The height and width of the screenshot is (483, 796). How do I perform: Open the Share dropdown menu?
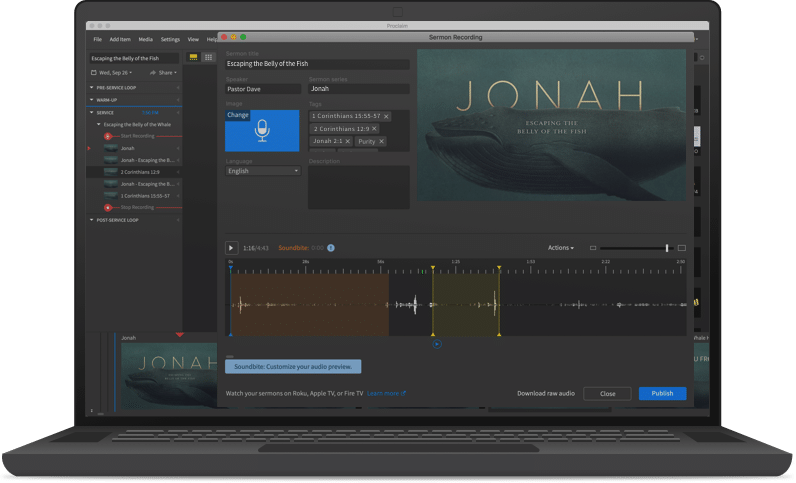[168, 73]
